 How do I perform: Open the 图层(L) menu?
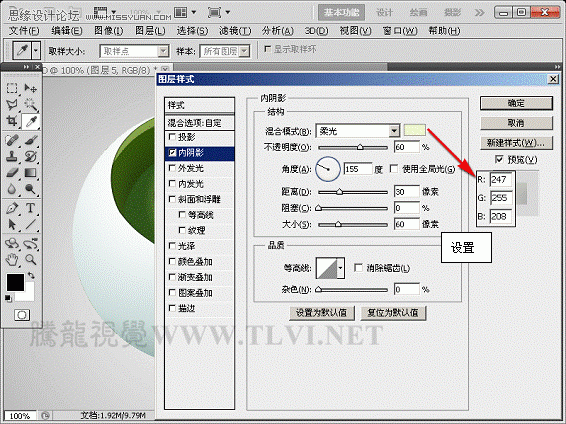pyautogui.click(x=150, y=31)
